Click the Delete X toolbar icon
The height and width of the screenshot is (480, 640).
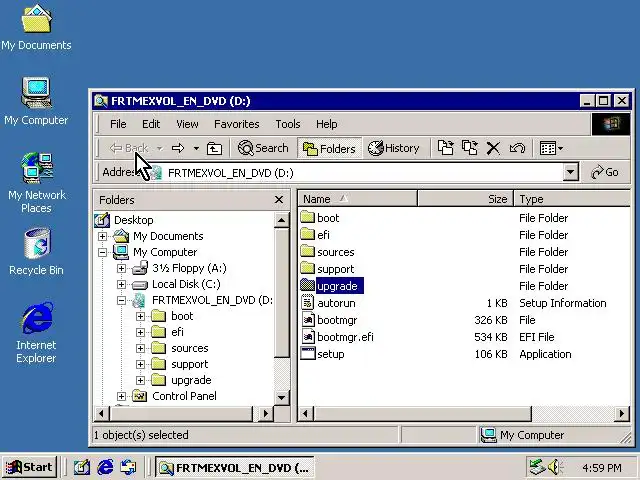tap(493, 148)
